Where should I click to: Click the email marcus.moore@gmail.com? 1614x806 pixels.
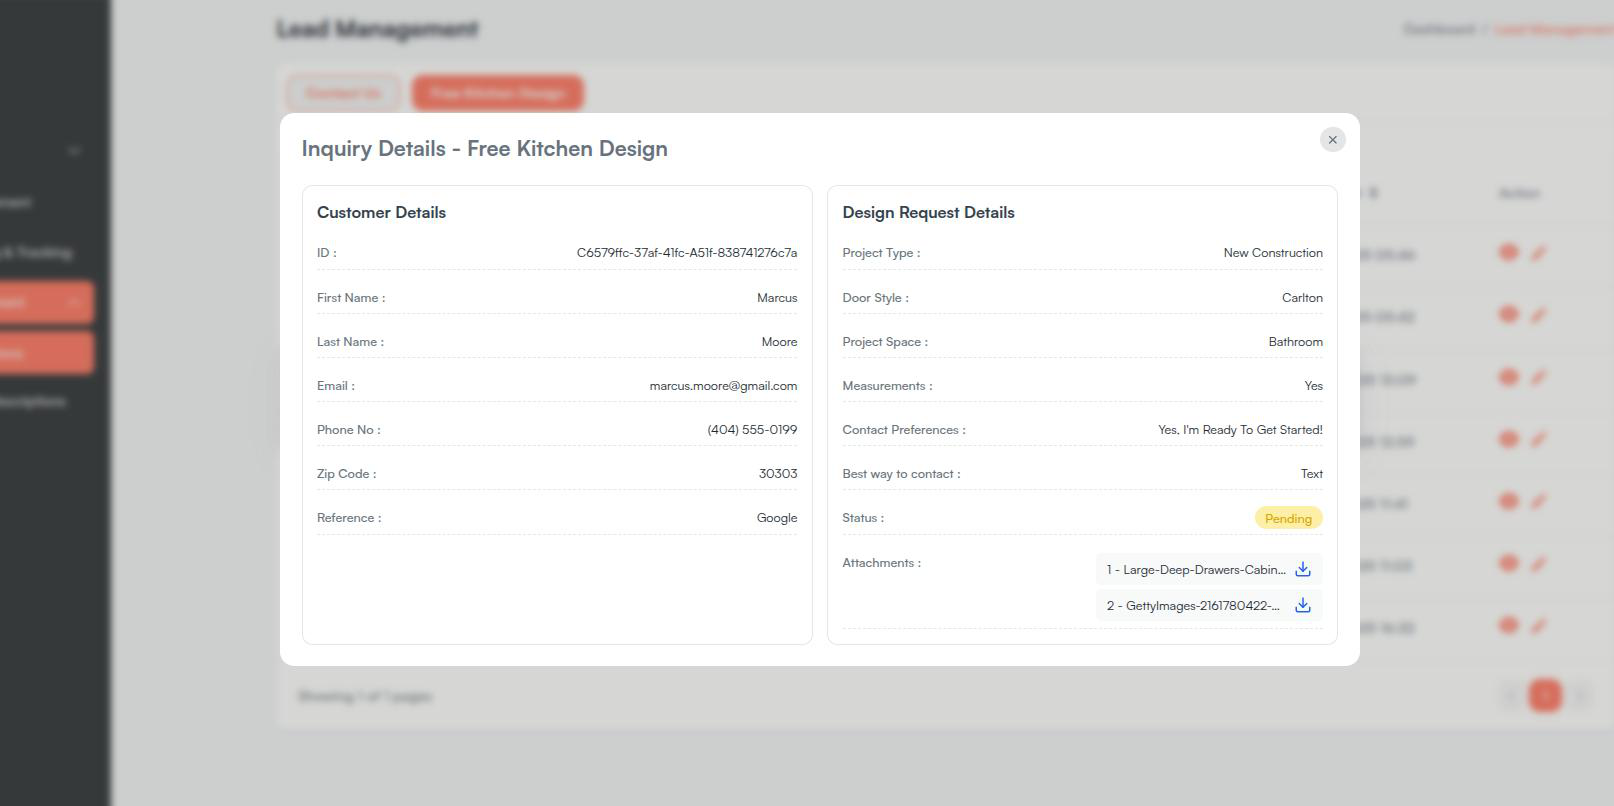(x=723, y=386)
